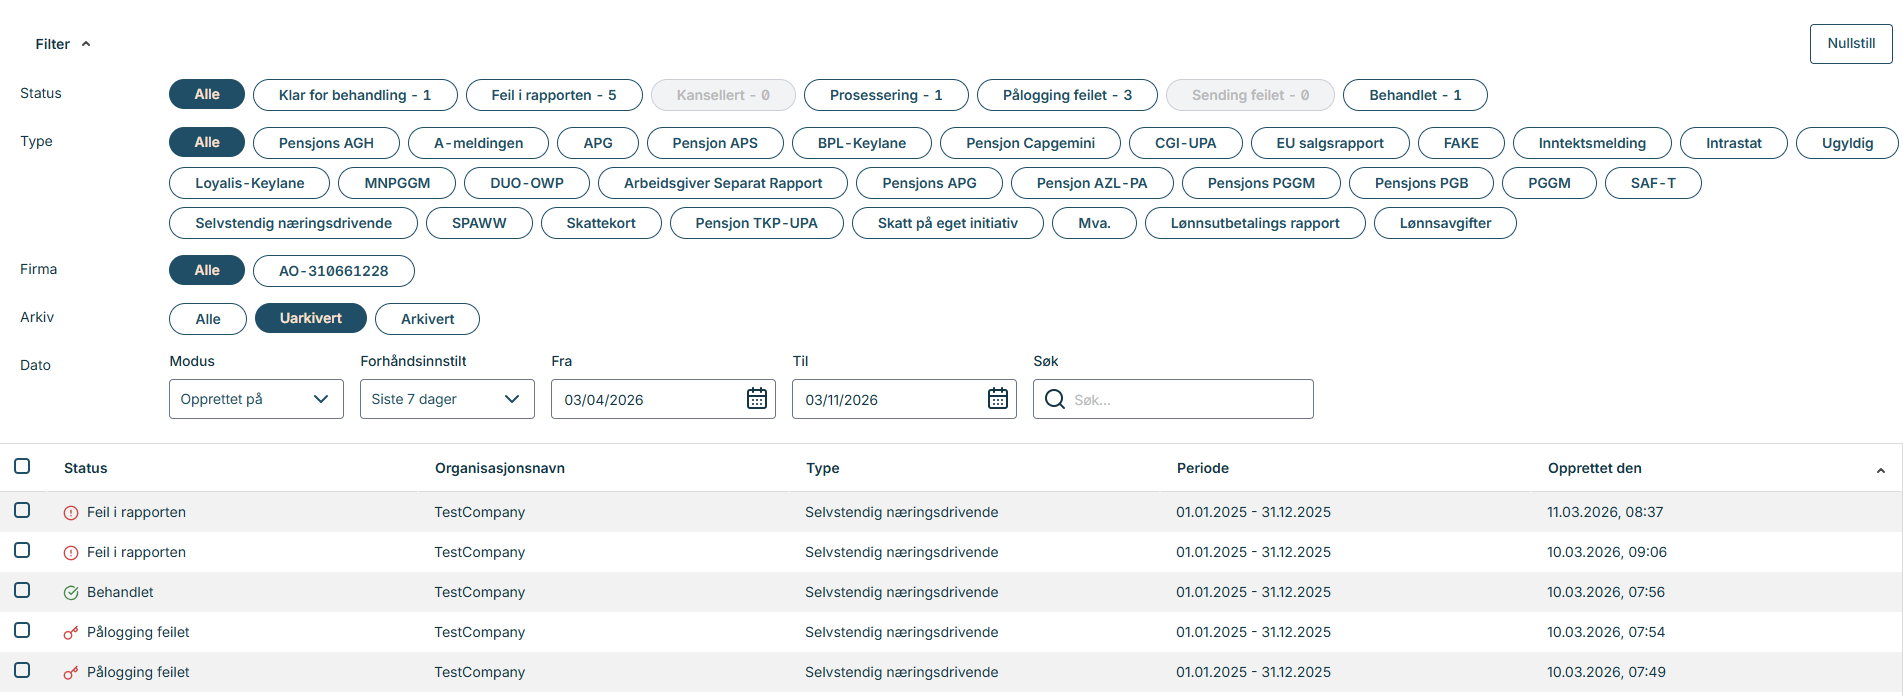The image size is (1903, 696).
Task: Select the Arkivert archive filter
Action: click(x=427, y=319)
